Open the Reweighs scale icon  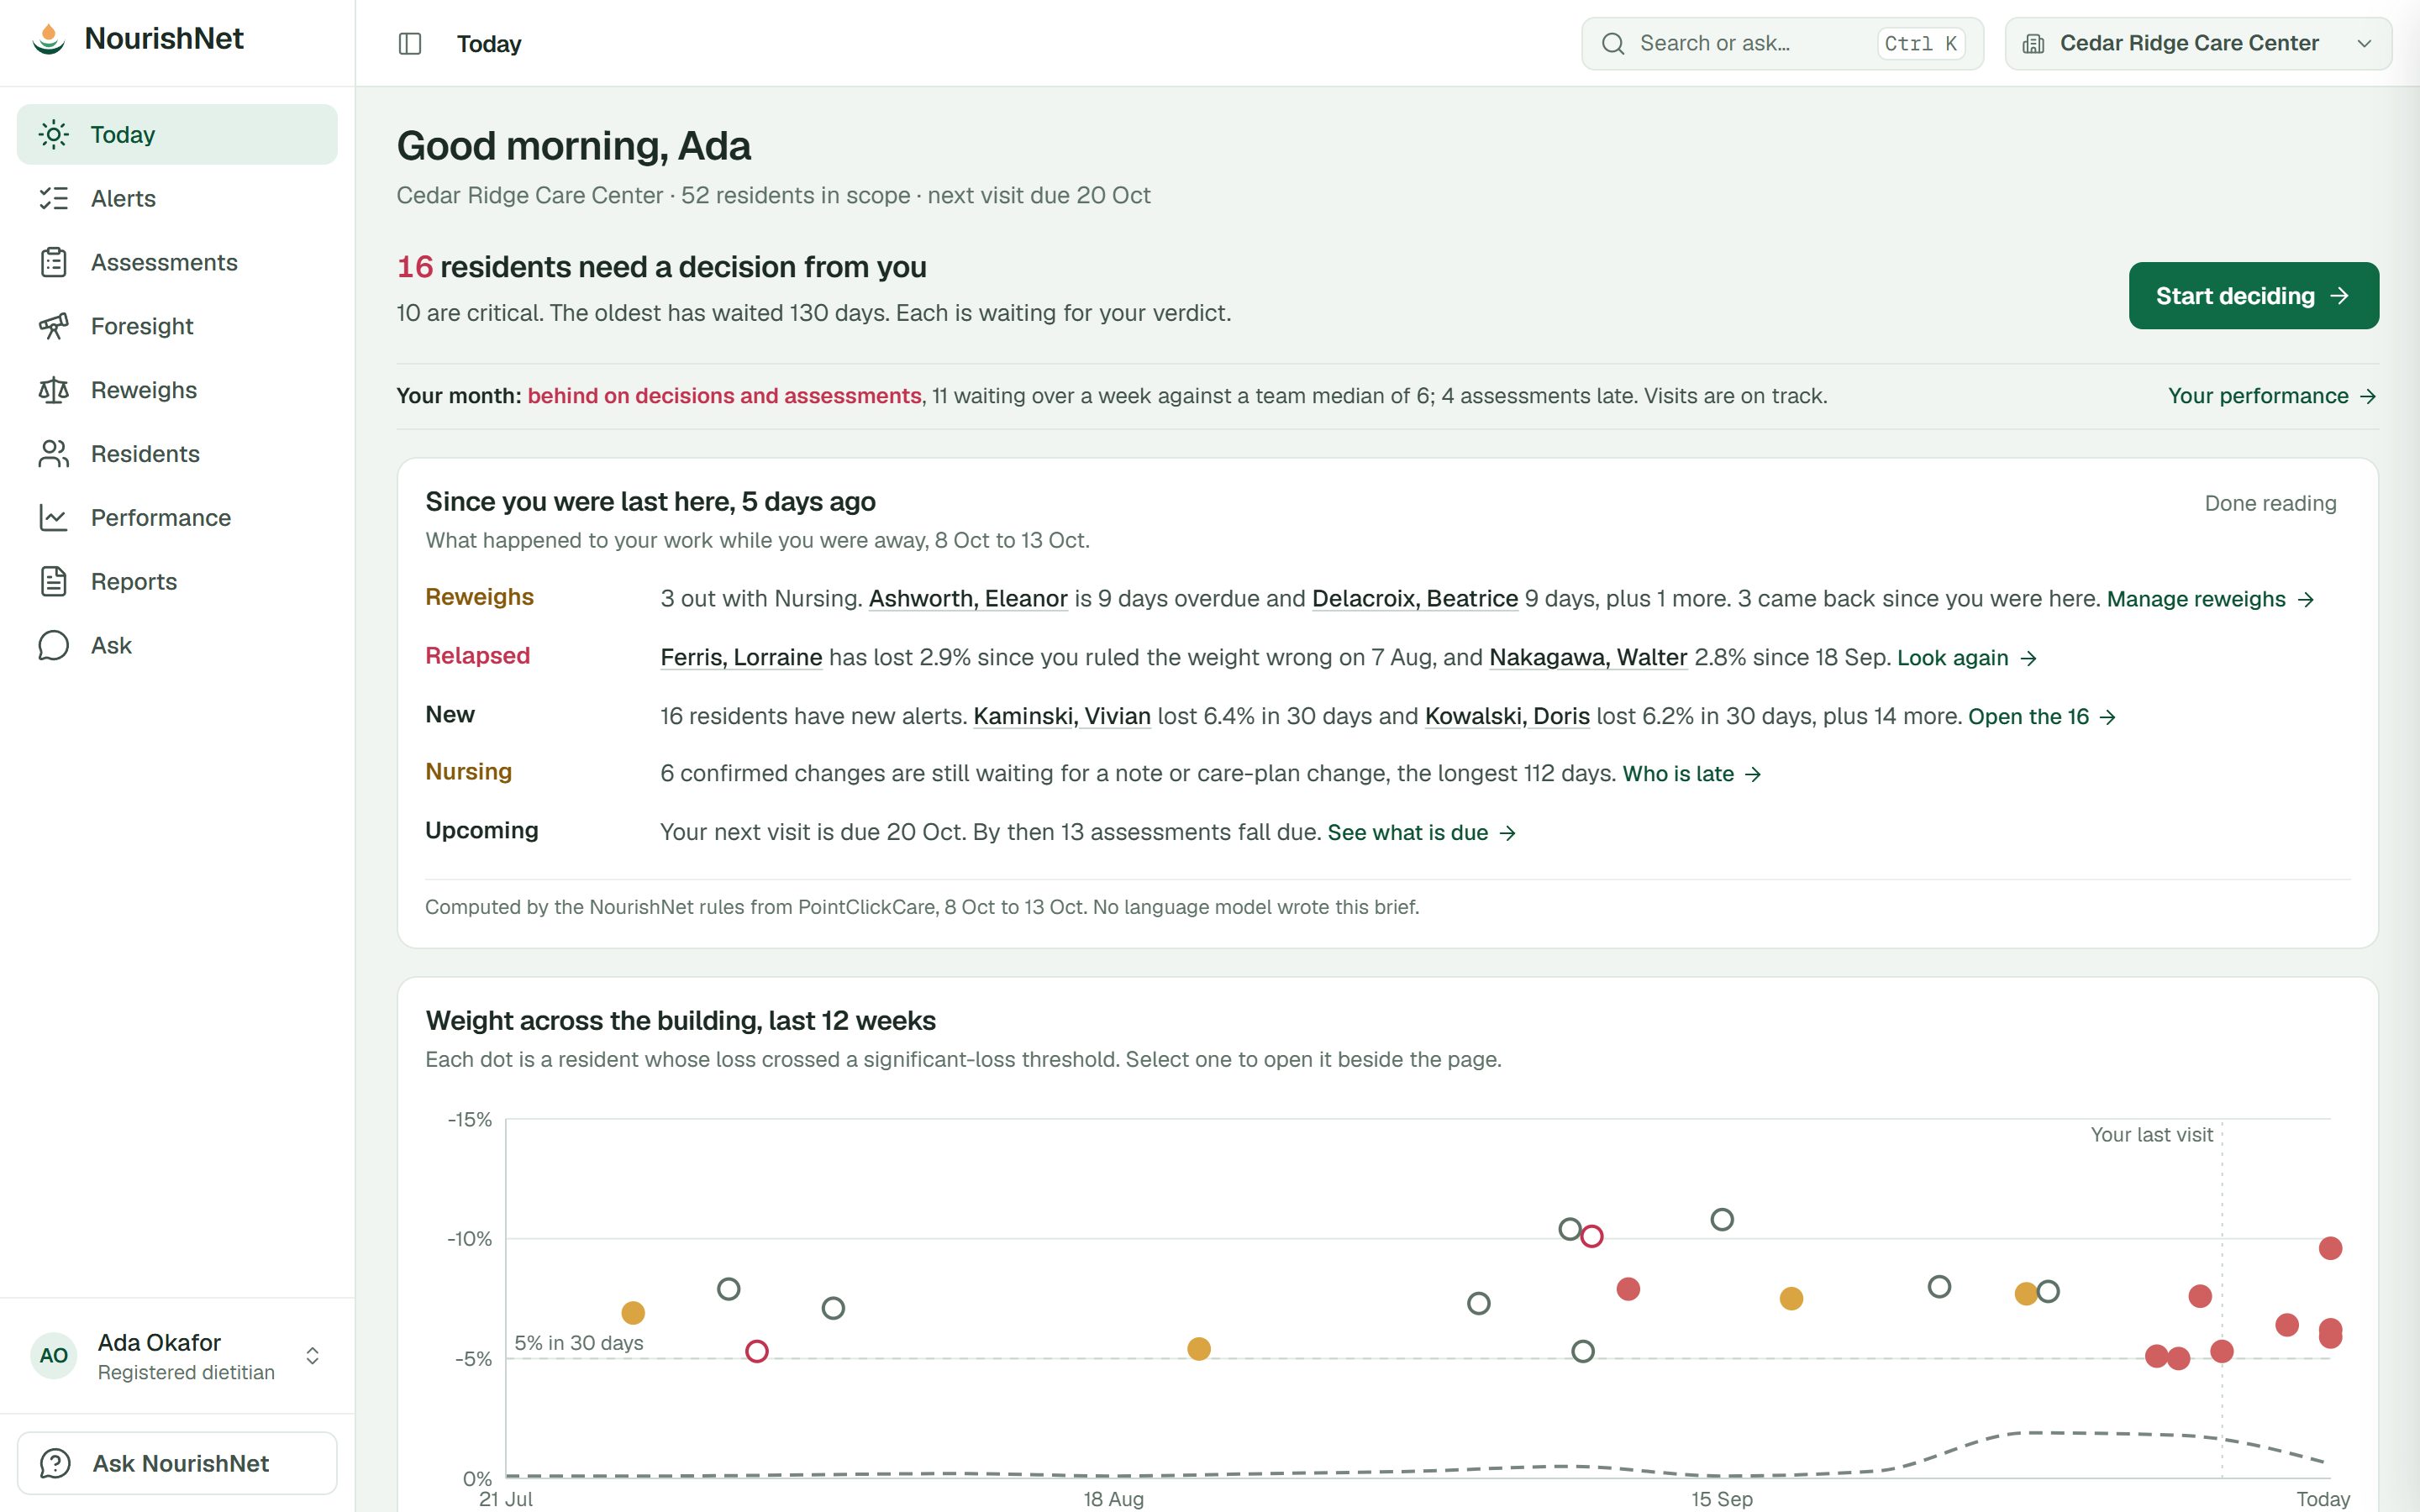click(54, 390)
